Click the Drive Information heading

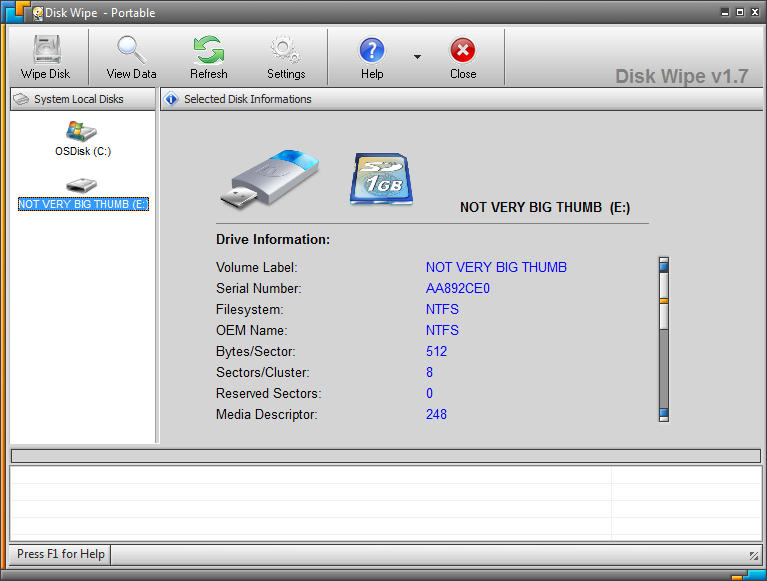tap(273, 240)
